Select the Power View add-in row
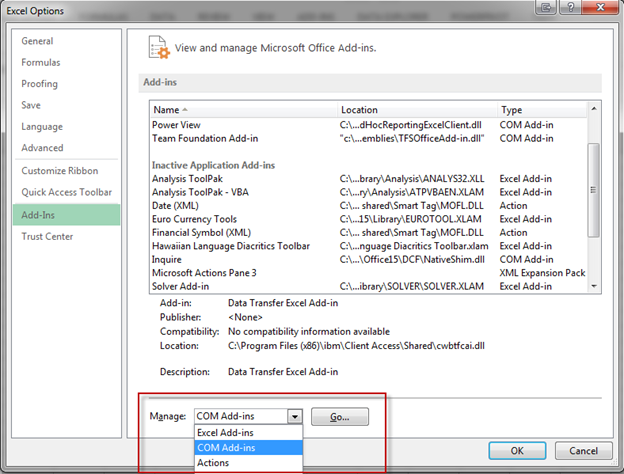 click(x=369, y=125)
